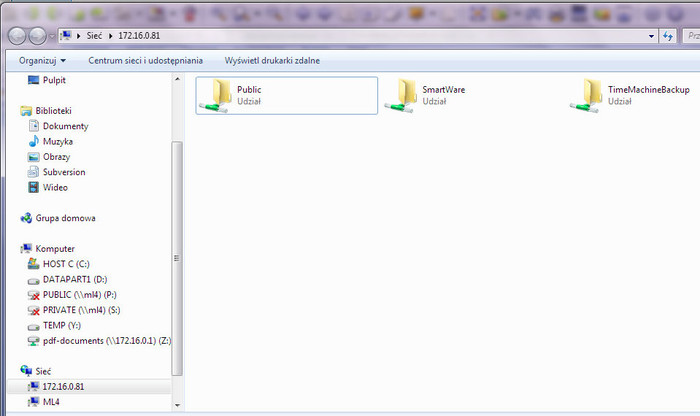
Task: Select the ML4 network computer
Action: pyautogui.click(x=50, y=401)
